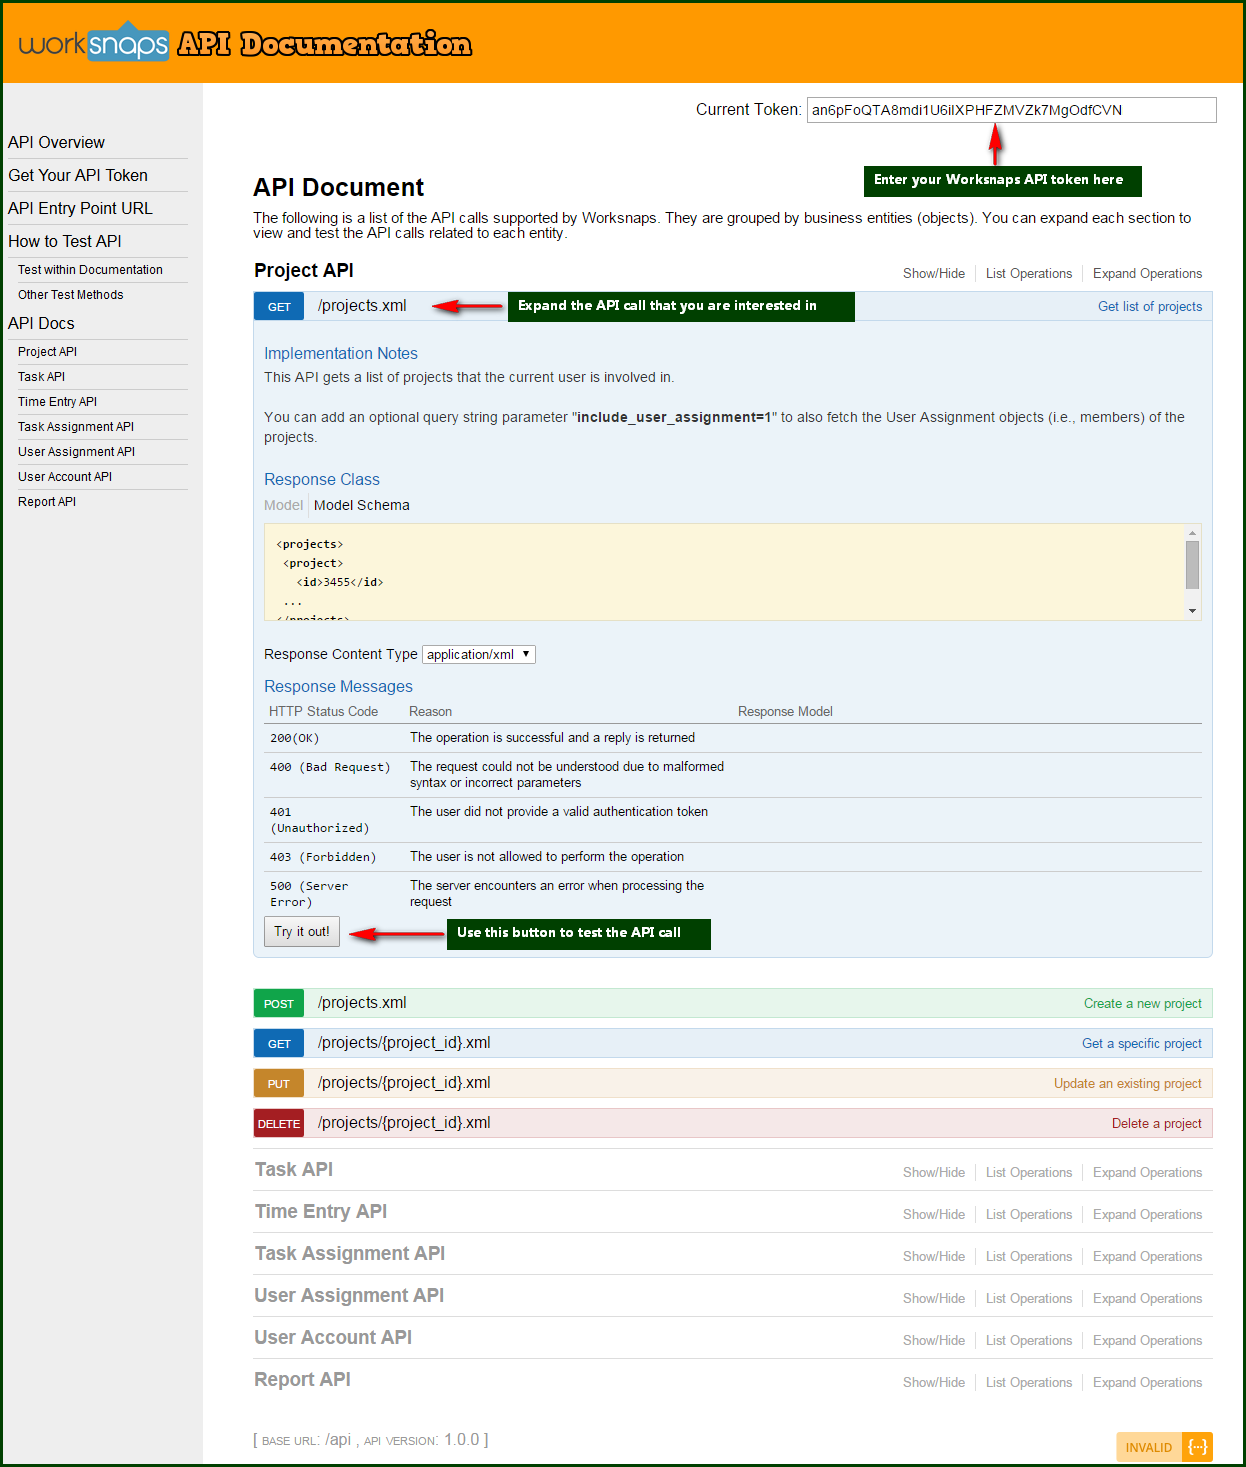The image size is (1246, 1467).
Task: Open the Project API section heading
Action: pyautogui.click(x=304, y=271)
